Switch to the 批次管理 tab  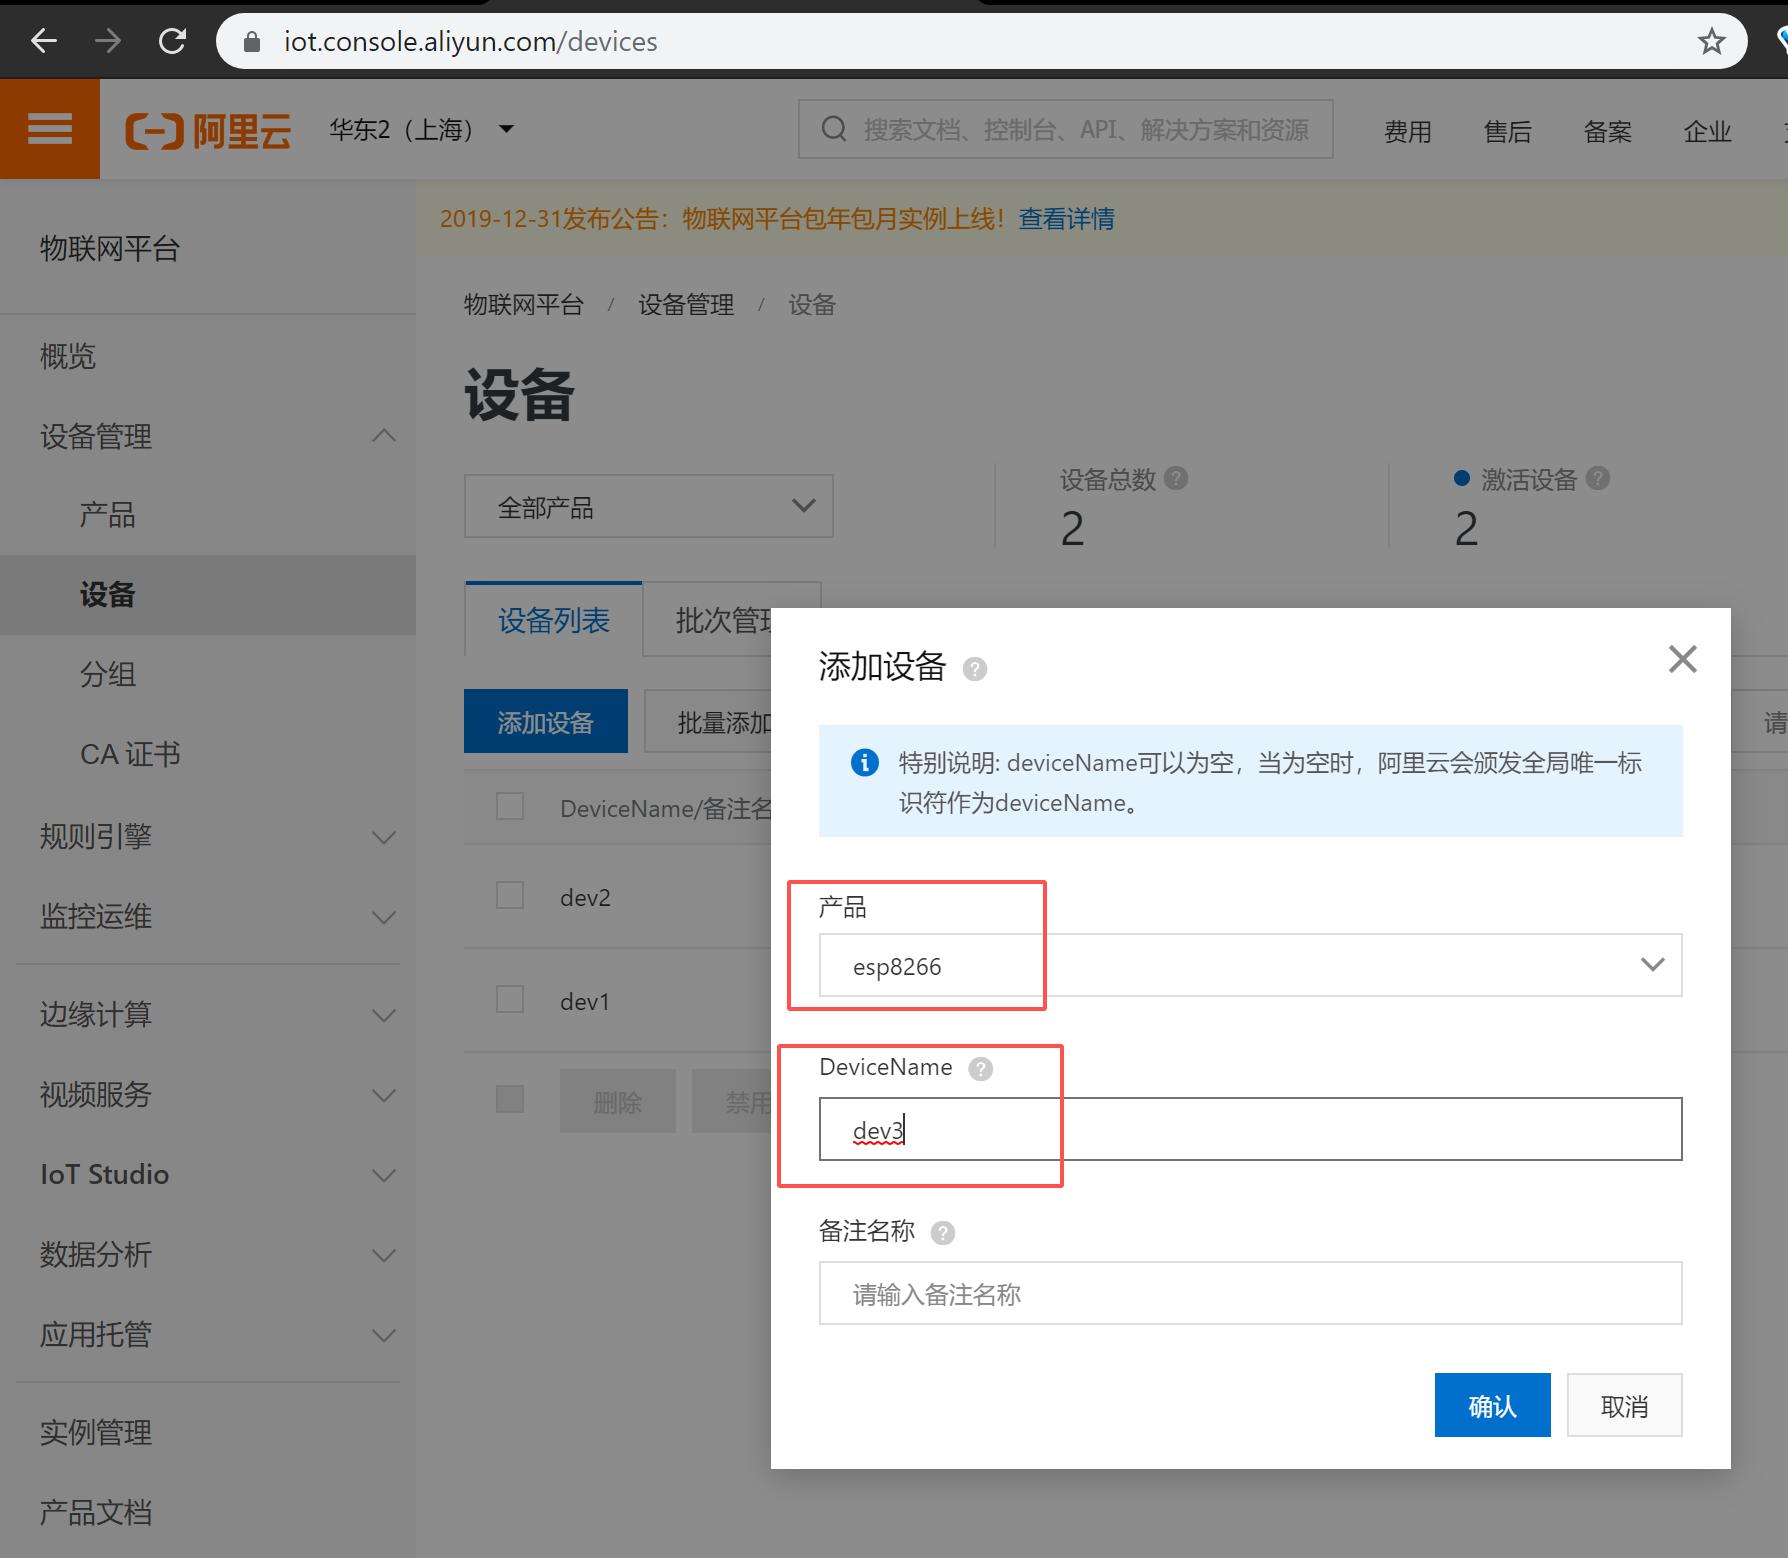pos(722,620)
